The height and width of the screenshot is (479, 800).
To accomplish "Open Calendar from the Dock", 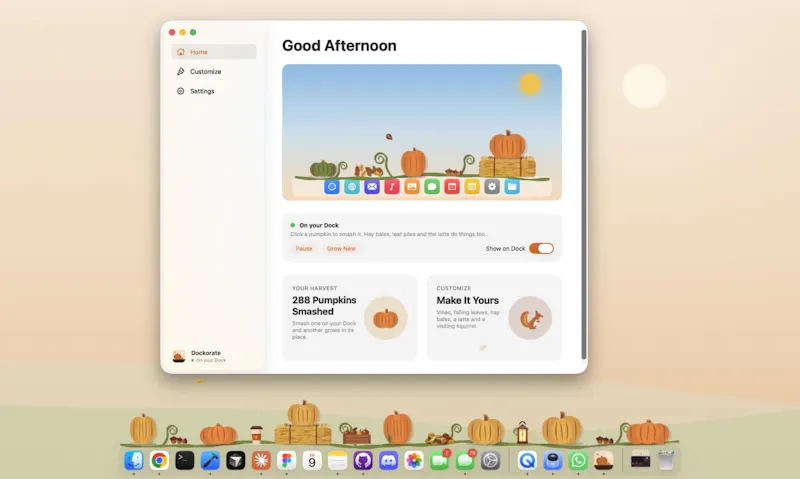I will (x=312, y=461).
